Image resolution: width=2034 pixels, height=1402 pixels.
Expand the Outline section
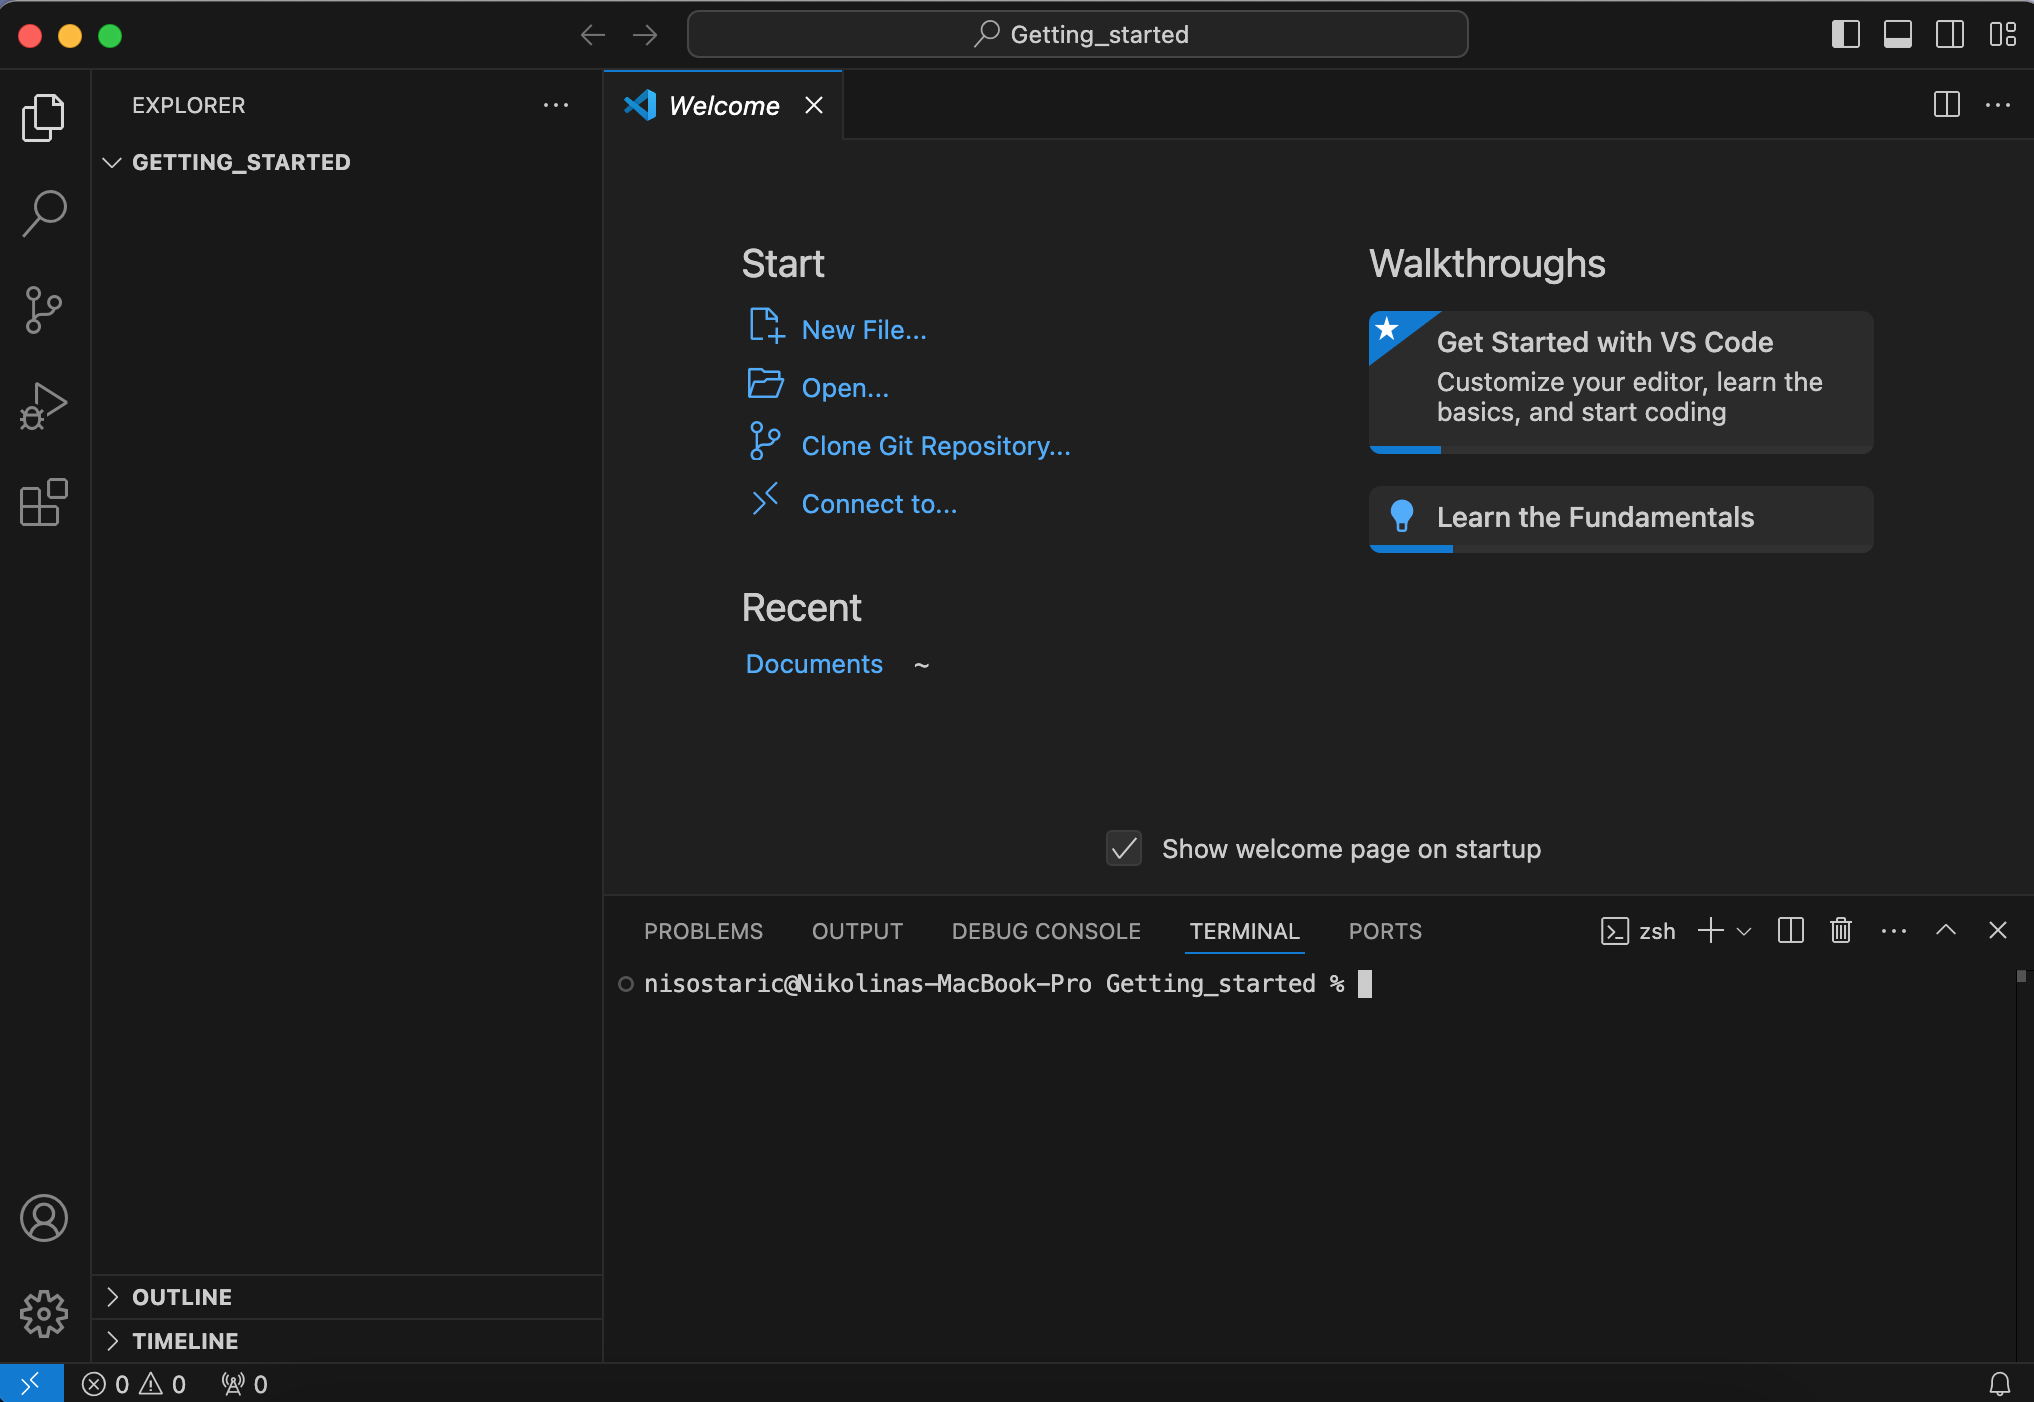click(x=182, y=1297)
